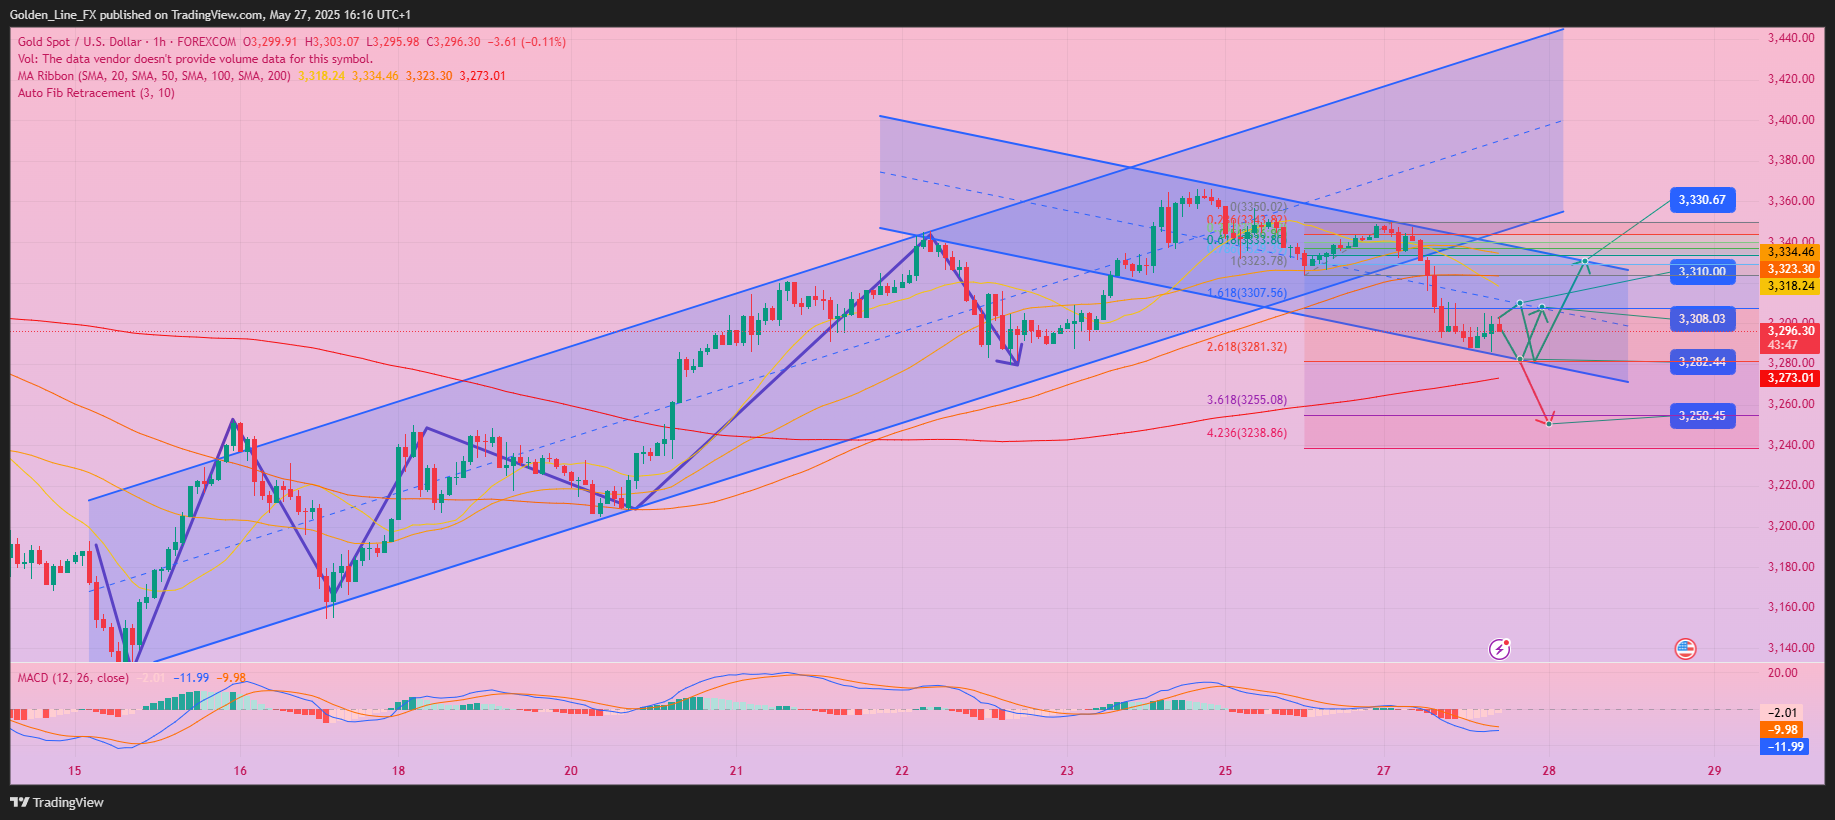This screenshot has width=1835, height=820.
Task: Click the 3,308.03 price callout box
Action: point(1702,319)
